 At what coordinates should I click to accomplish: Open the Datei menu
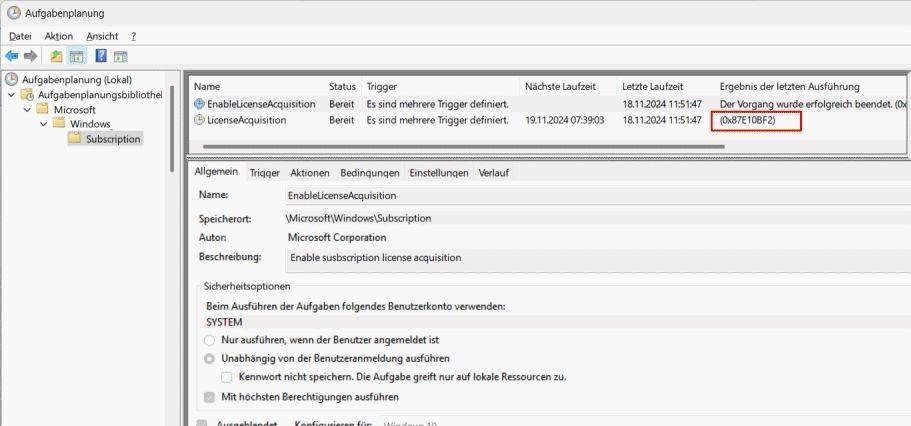tap(20, 36)
